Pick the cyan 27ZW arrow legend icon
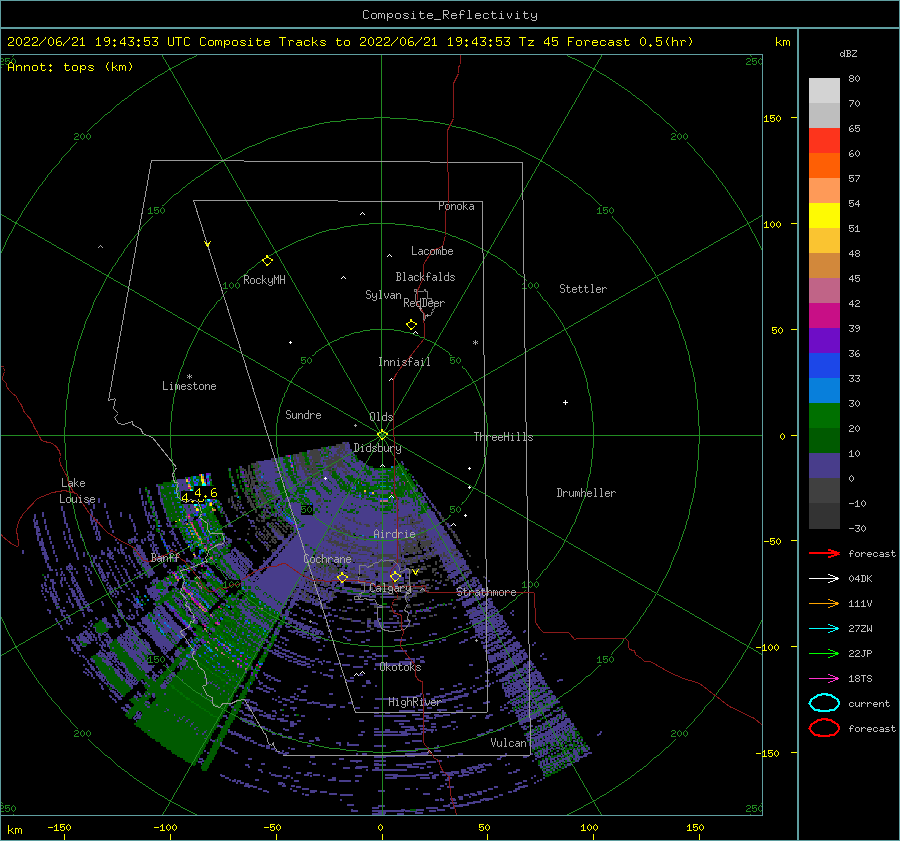Screen dimensions: 900x841 point(824,629)
